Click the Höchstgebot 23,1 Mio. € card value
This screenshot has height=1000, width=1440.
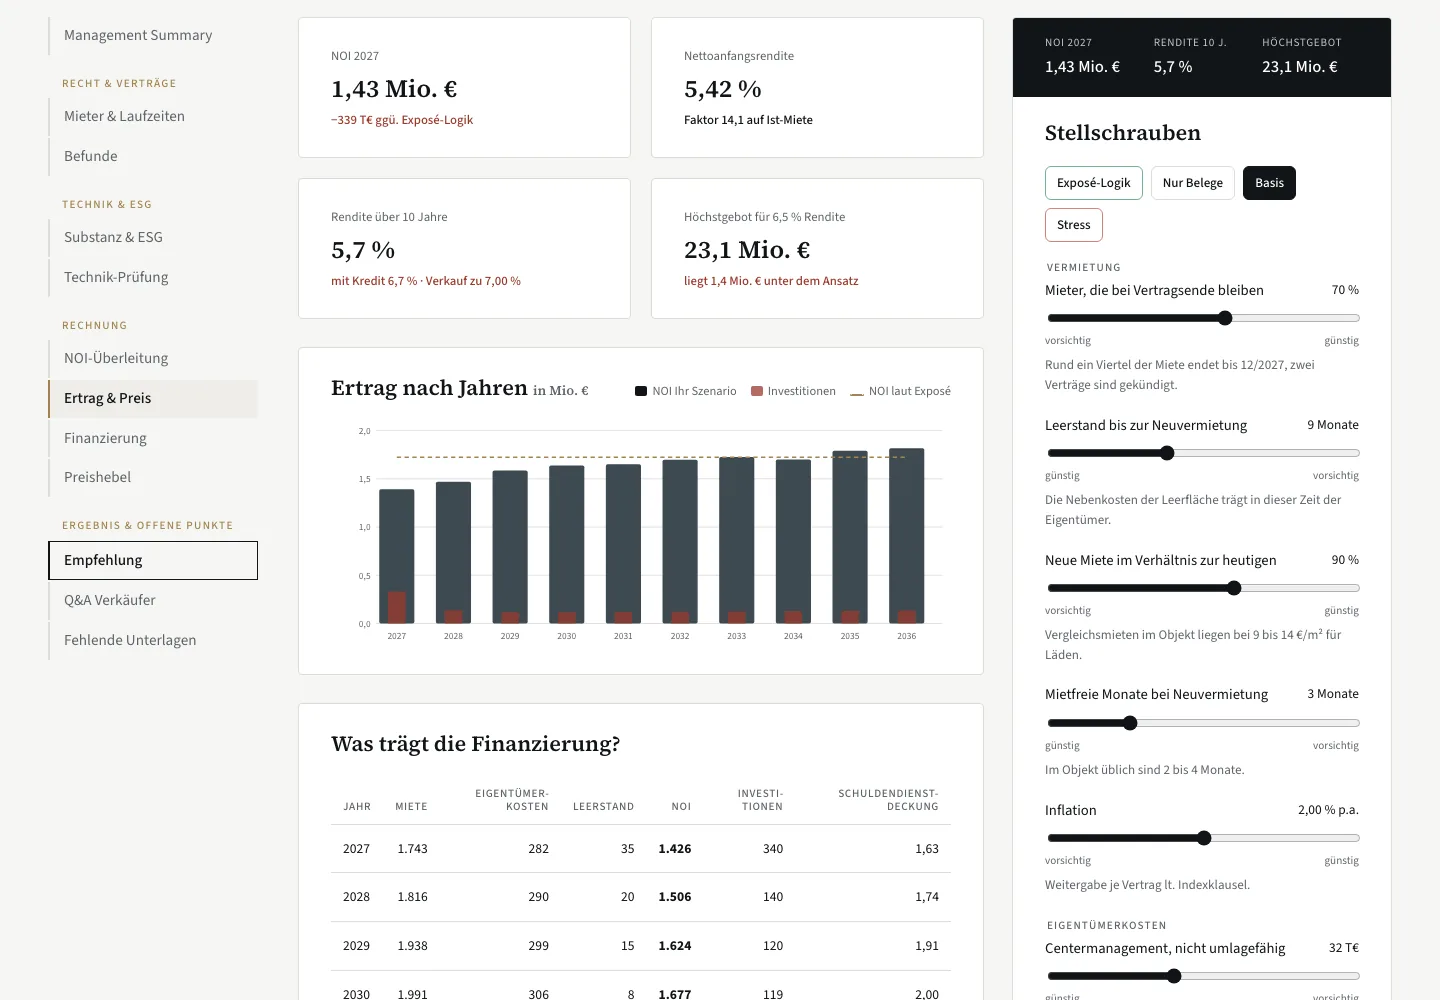pyautogui.click(x=747, y=250)
